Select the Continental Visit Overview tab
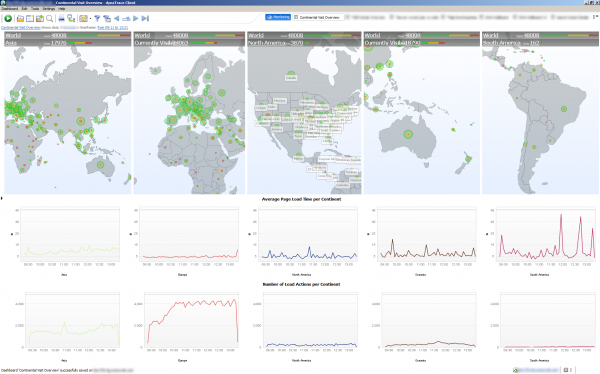The image size is (600, 374). coord(317,17)
